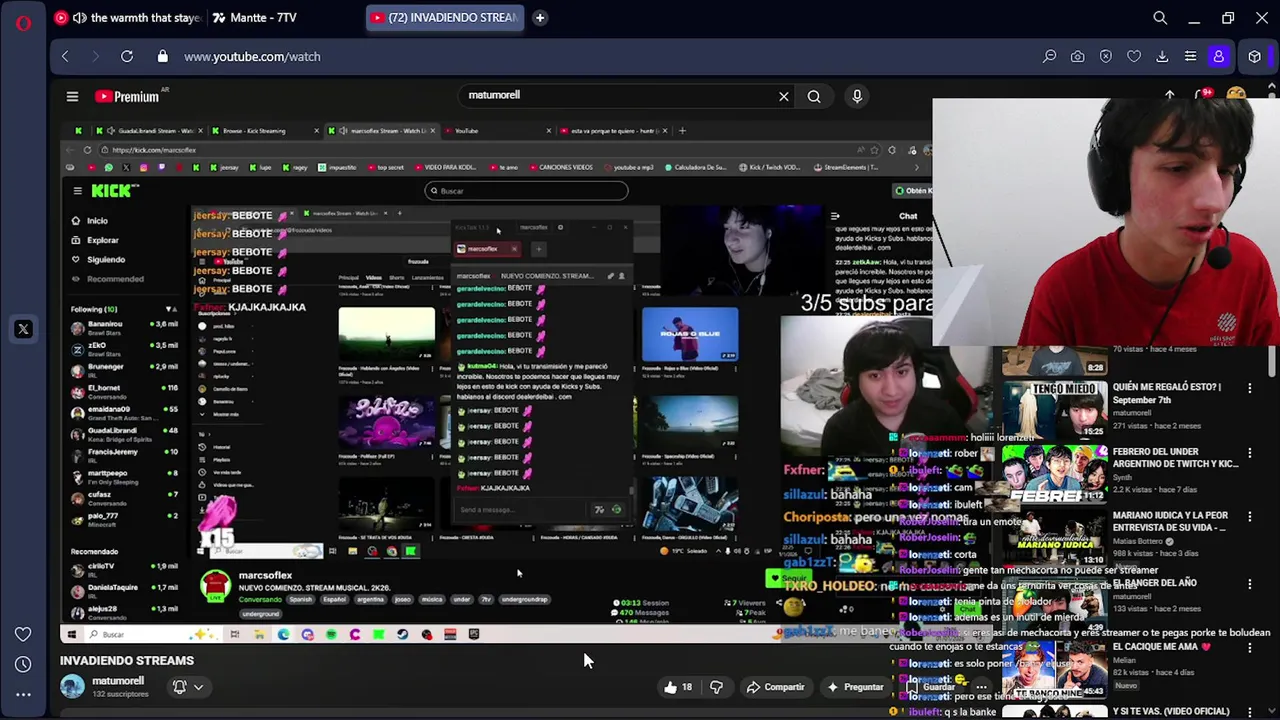This screenshot has height=720, width=1280.
Task: Click the Kick 'Buscar' search field in video
Action: [x=526, y=191]
